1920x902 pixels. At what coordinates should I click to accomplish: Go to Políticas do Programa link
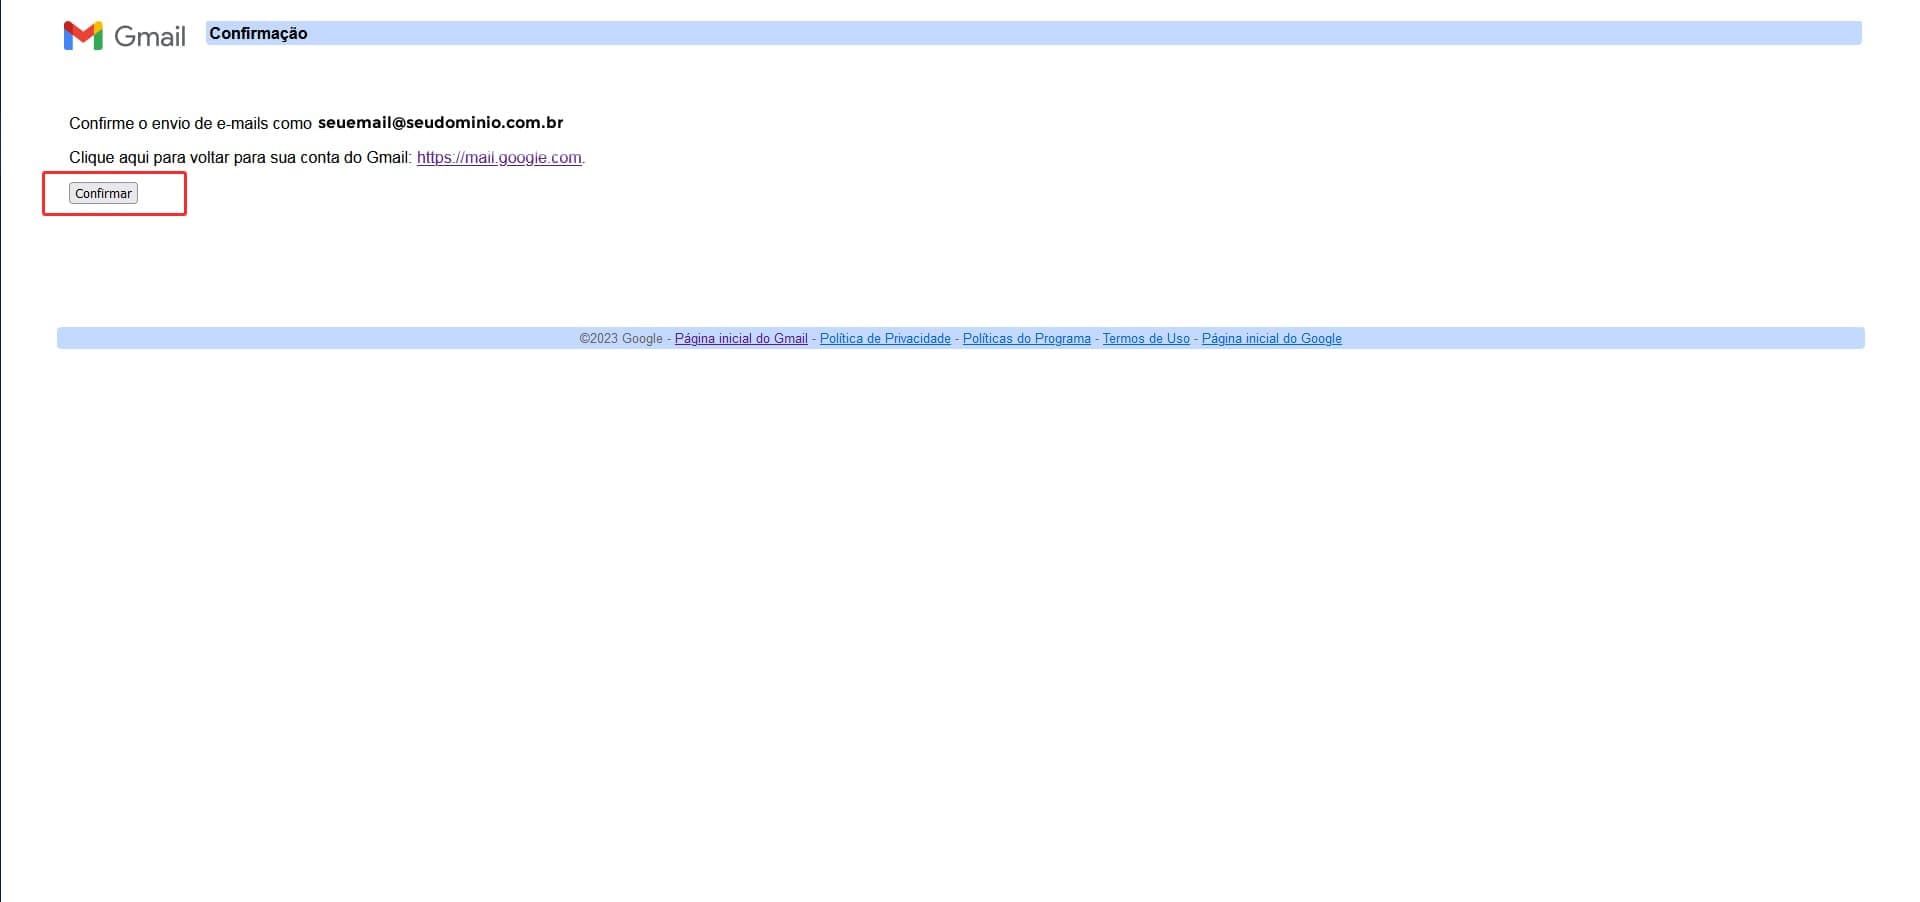1026,339
